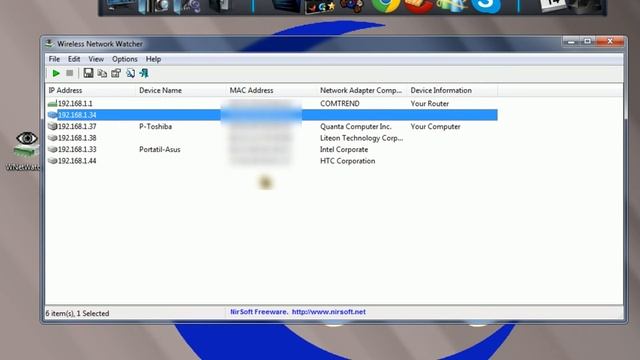
Task: Click the Intel Corporate cell
Action: [x=344, y=149]
